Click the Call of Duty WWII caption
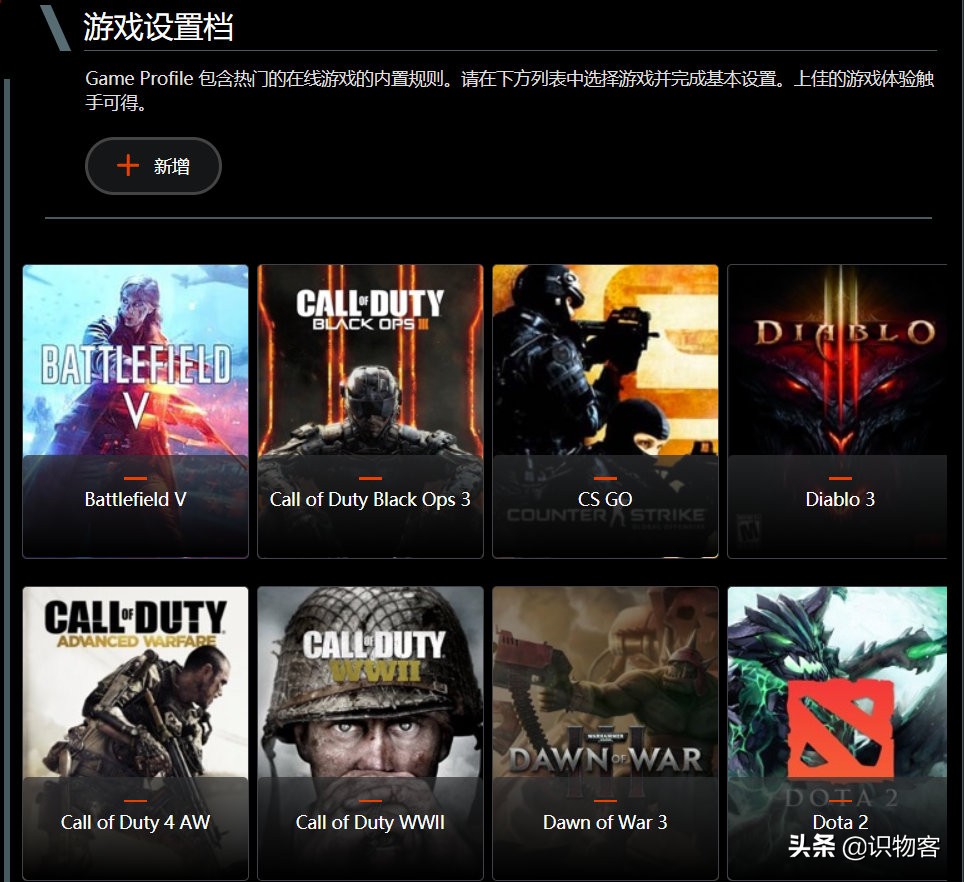The width and height of the screenshot is (964, 882). tap(370, 822)
